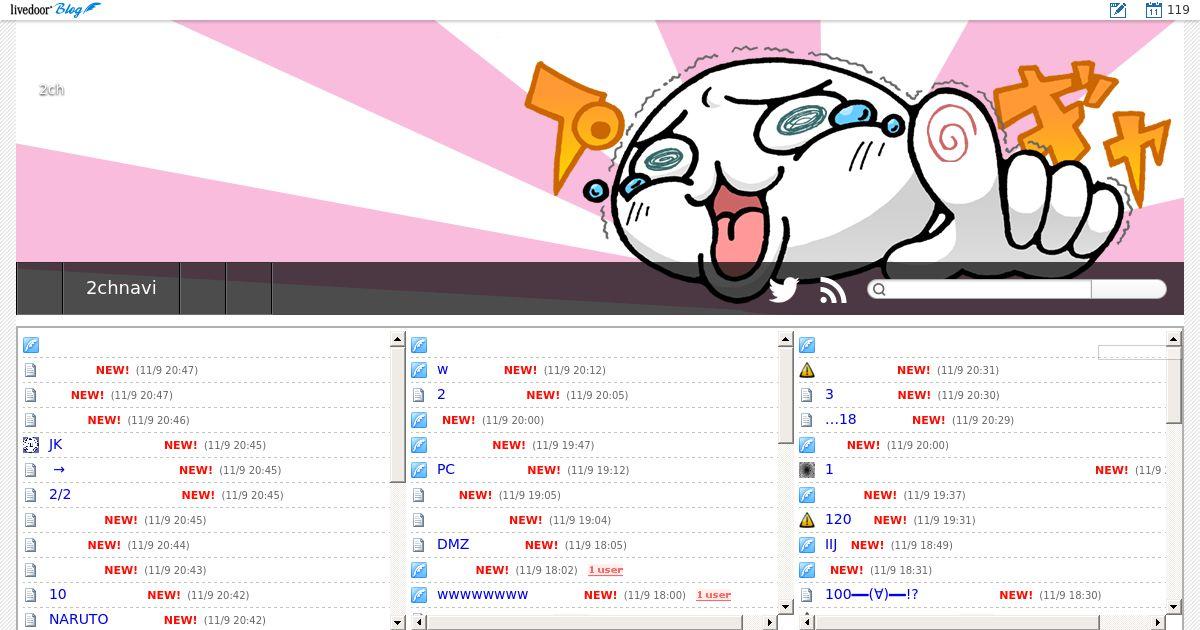The height and width of the screenshot is (630, 1200).
Task: Open the 120 entry posted 19:31
Action: [x=838, y=520]
